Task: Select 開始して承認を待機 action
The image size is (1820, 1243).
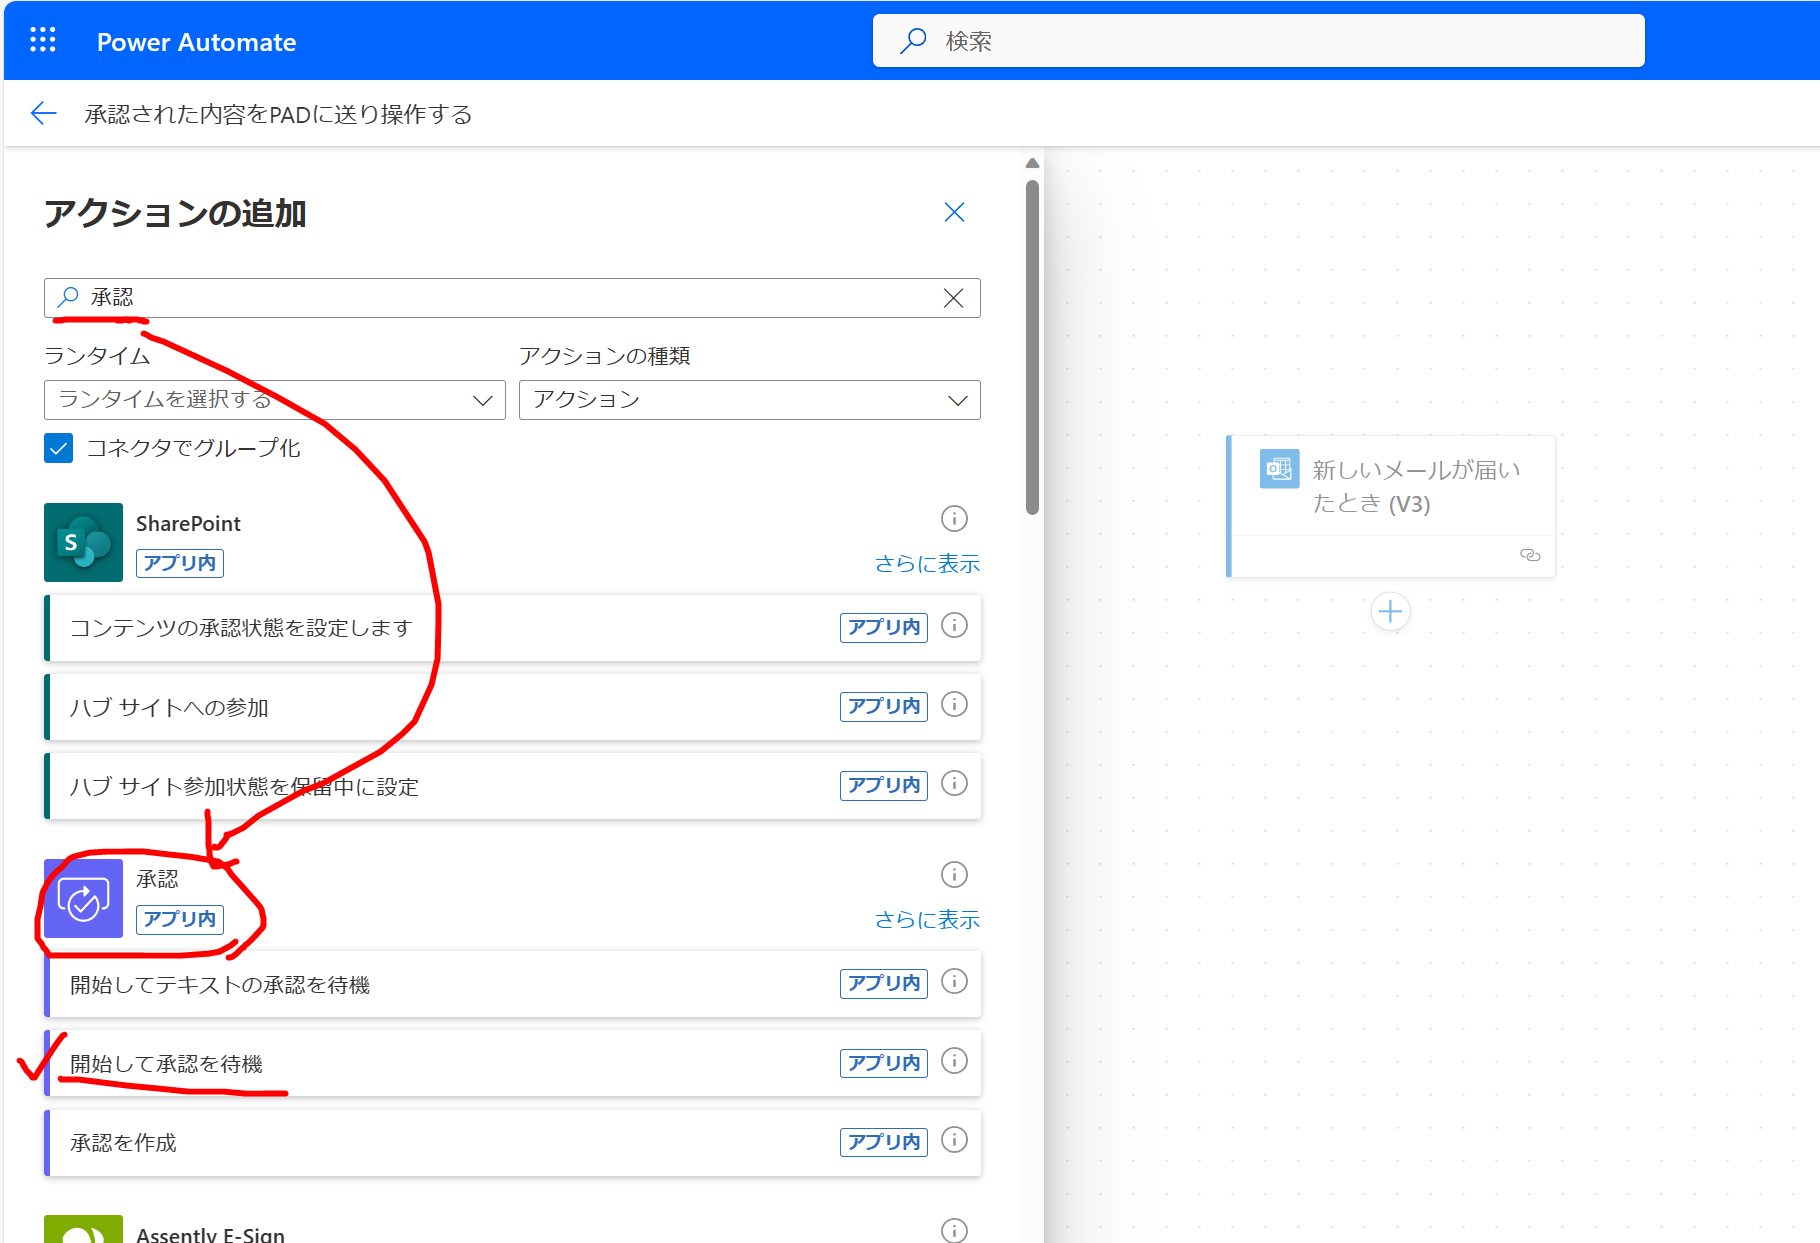Action: (x=513, y=1063)
